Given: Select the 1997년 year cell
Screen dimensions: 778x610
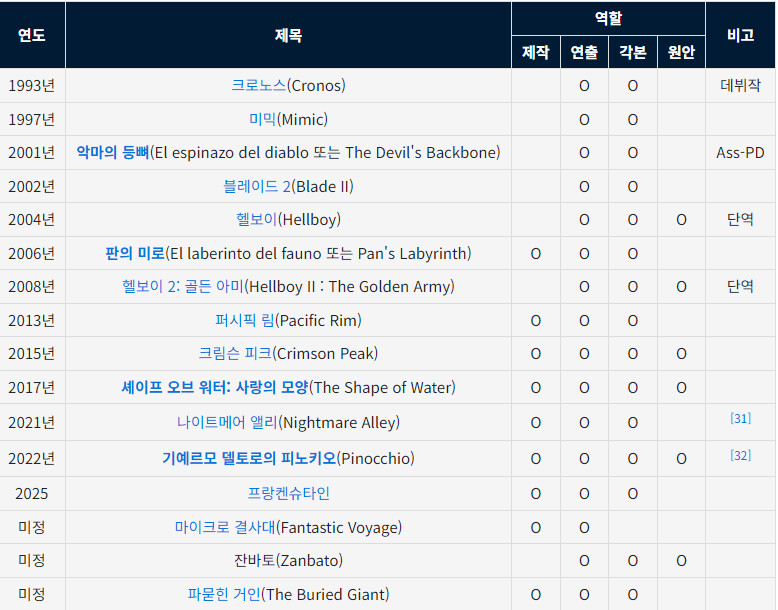Looking at the screenshot, I should point(32,119).
